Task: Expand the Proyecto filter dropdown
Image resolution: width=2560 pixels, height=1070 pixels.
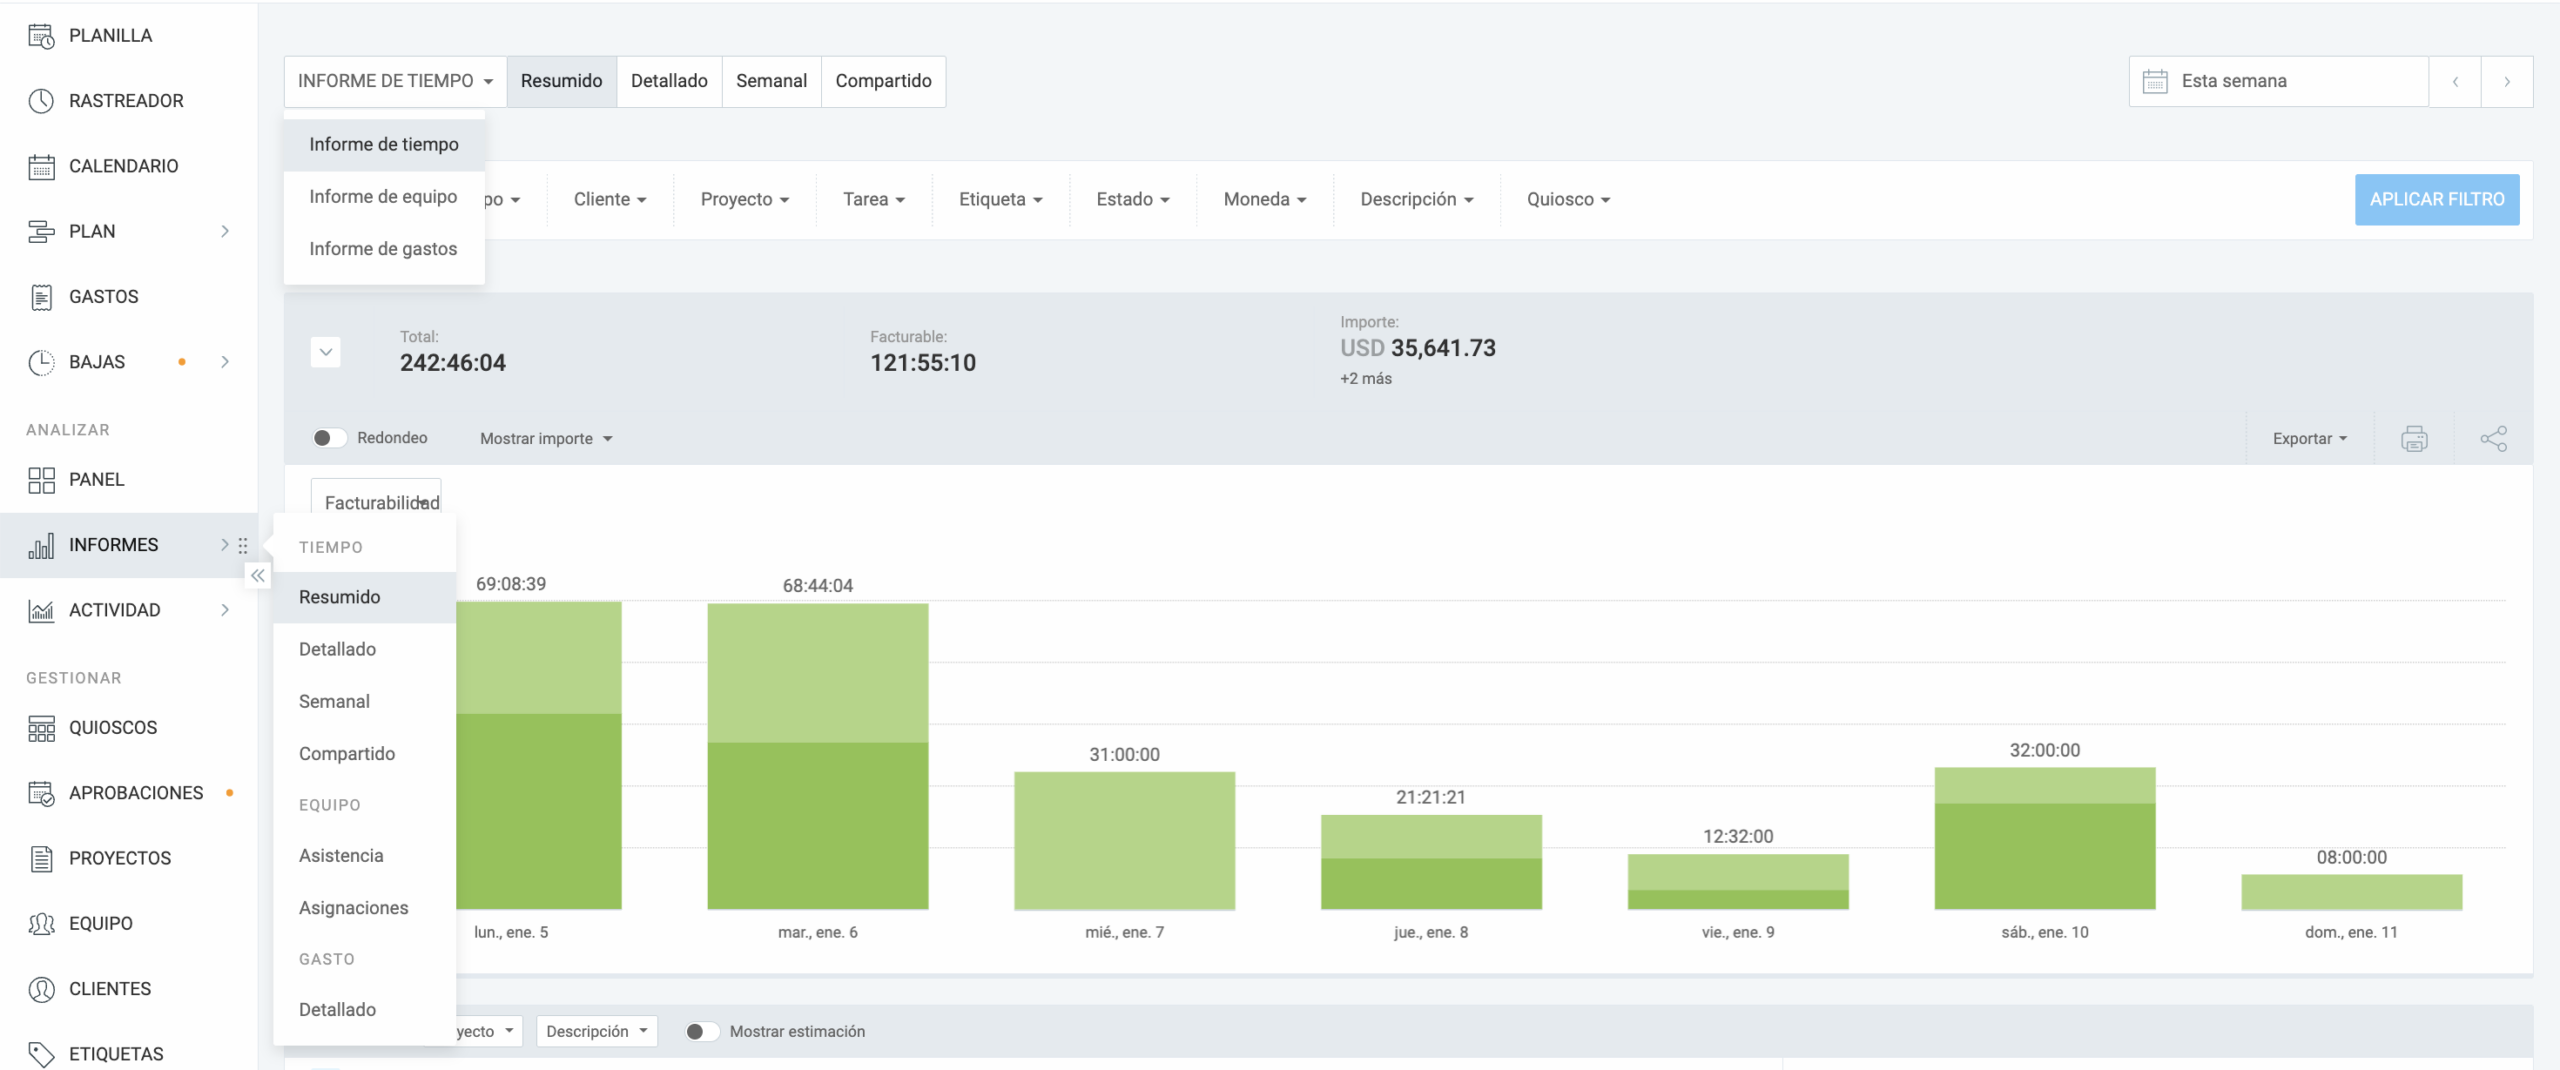Action: pyautogui.click(x=744, y=199)
